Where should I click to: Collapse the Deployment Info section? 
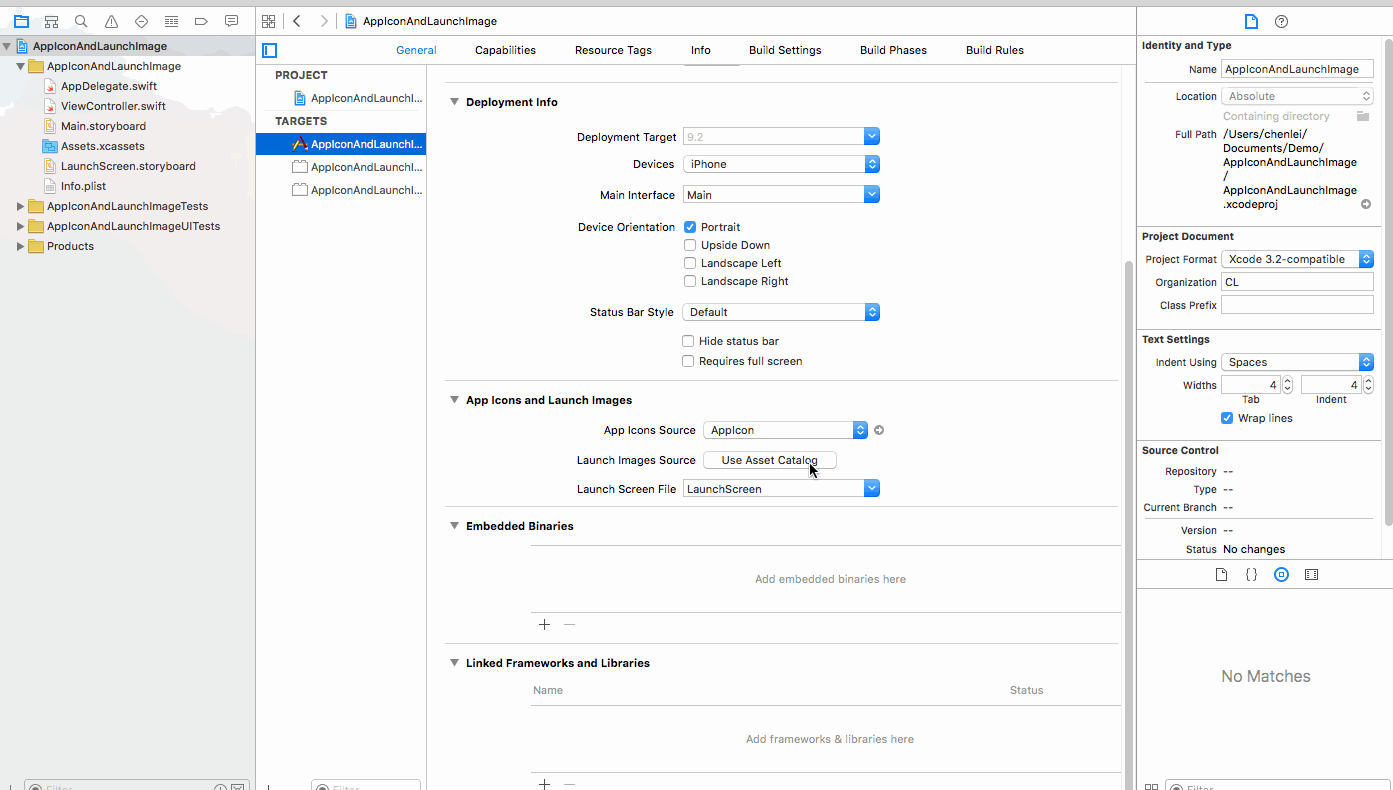click(454, 102)
